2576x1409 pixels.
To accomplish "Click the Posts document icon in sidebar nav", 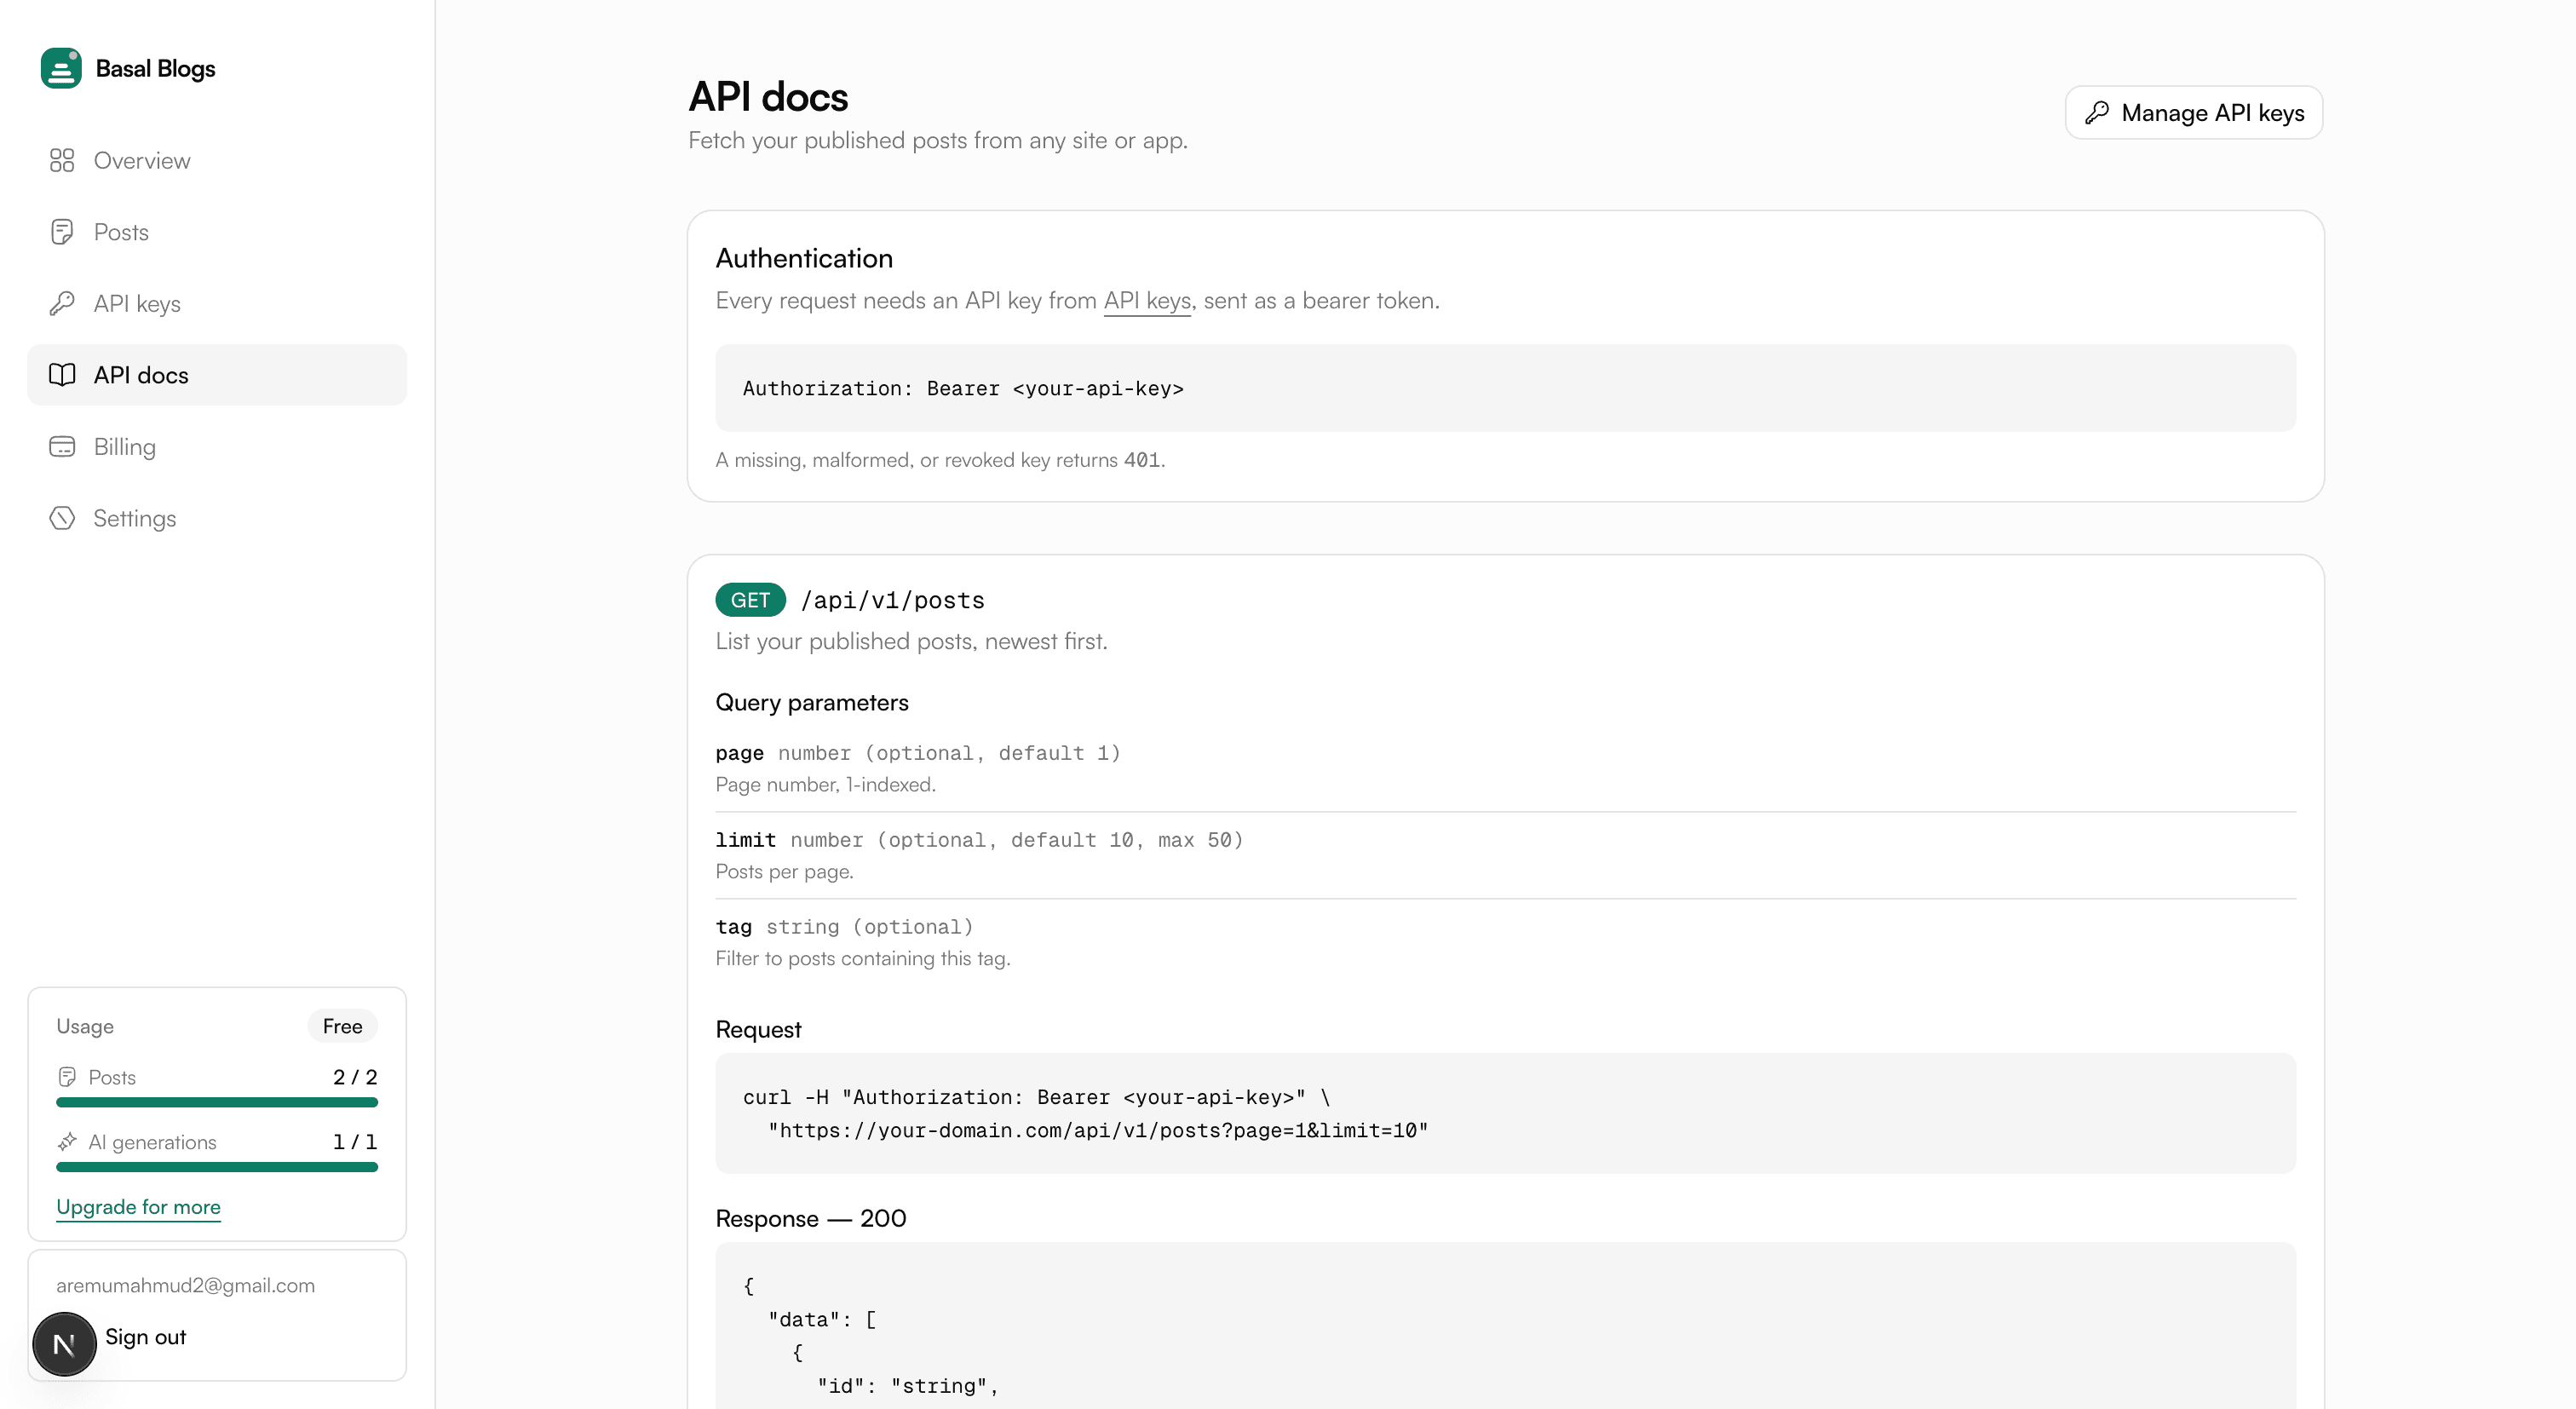I will click(62, 232).
